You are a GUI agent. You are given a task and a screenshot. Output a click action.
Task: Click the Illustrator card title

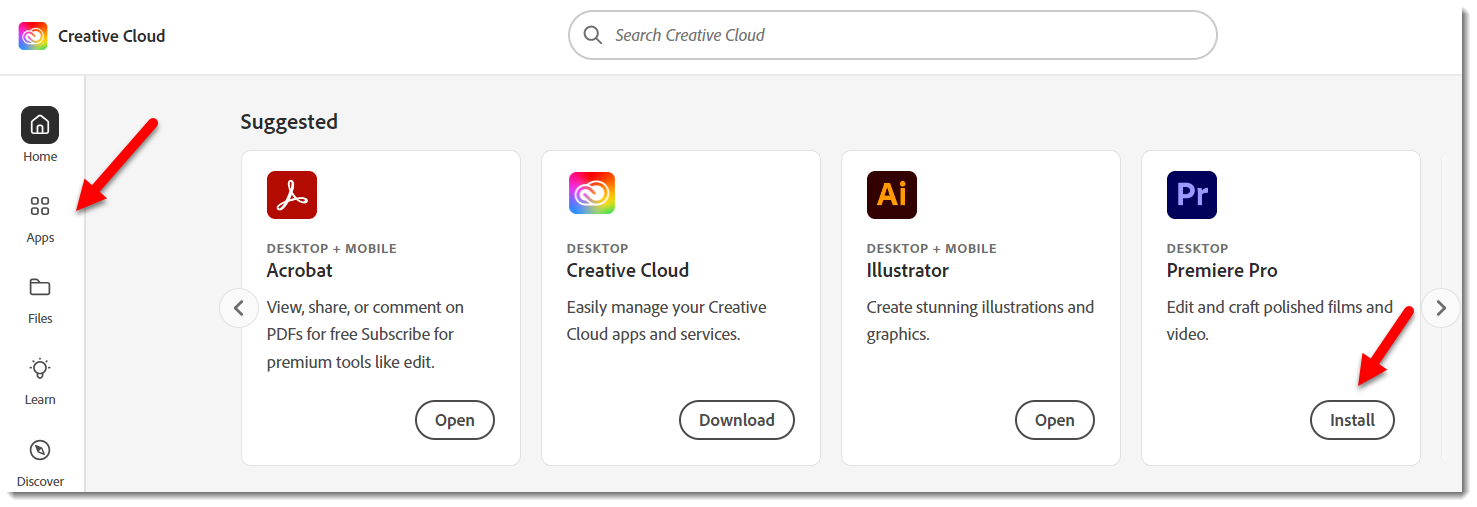pyautogui.click(x=908, y=271)
